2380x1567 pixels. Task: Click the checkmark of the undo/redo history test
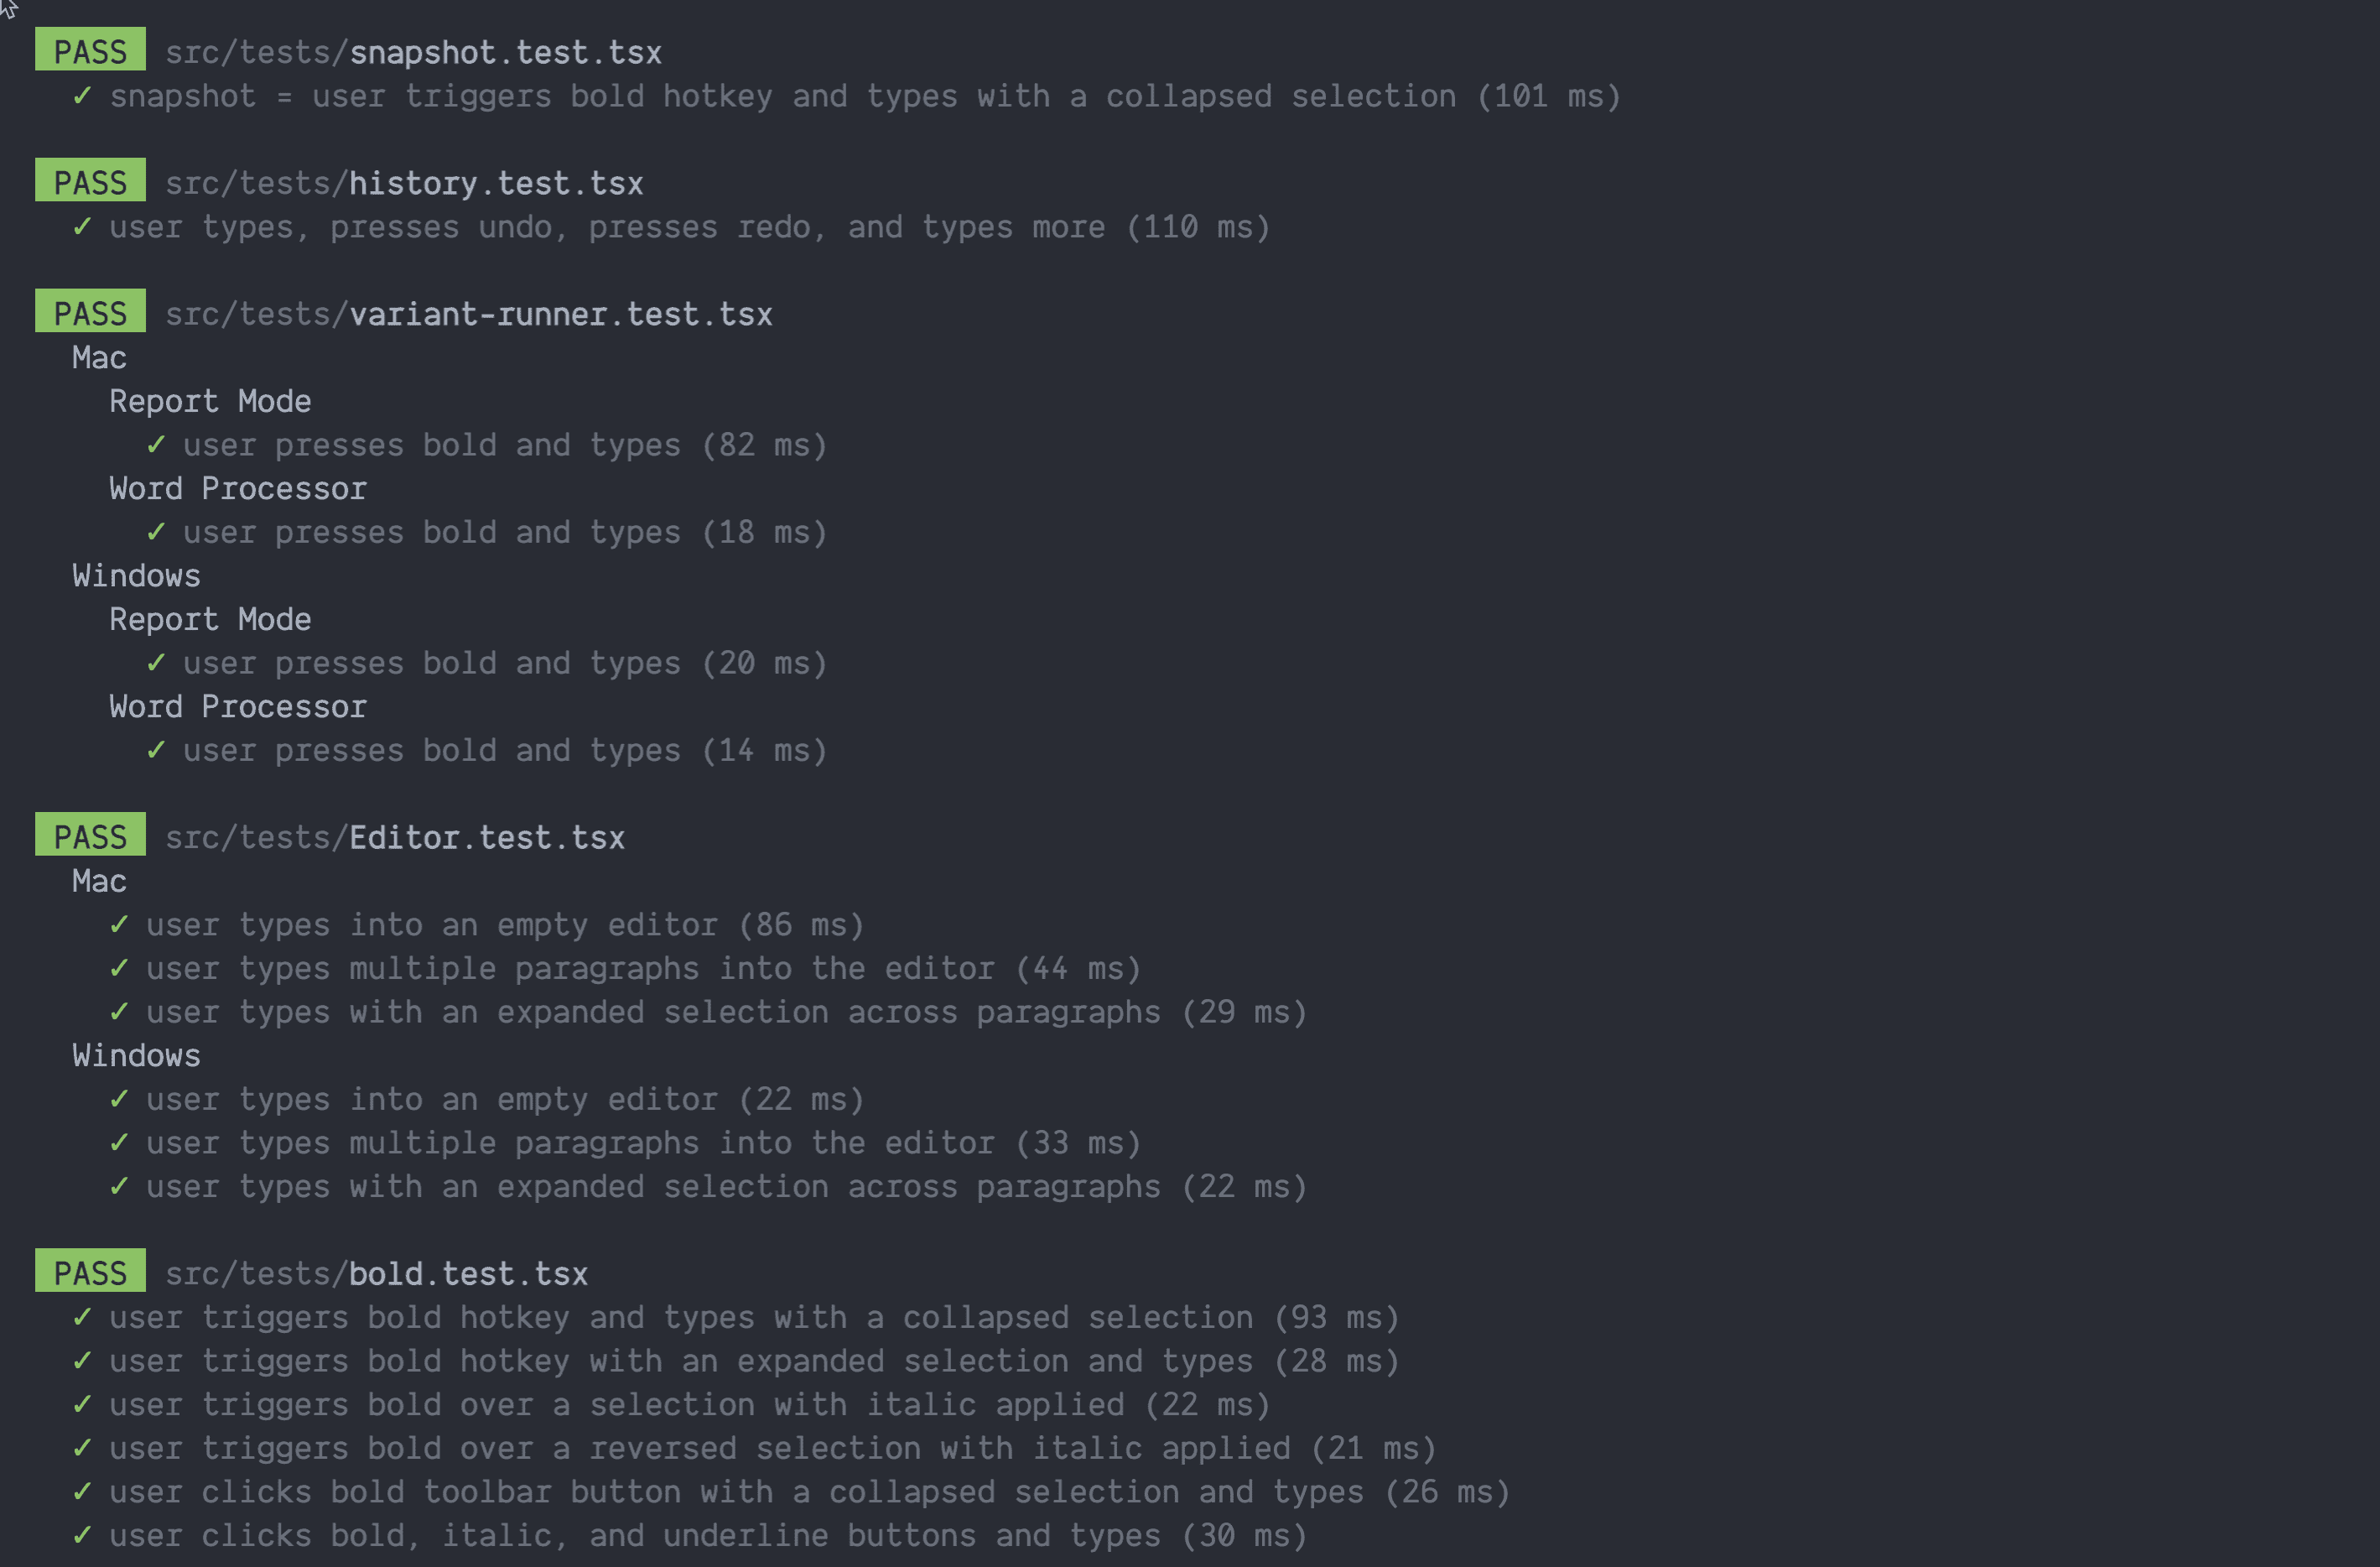(82, 227)
